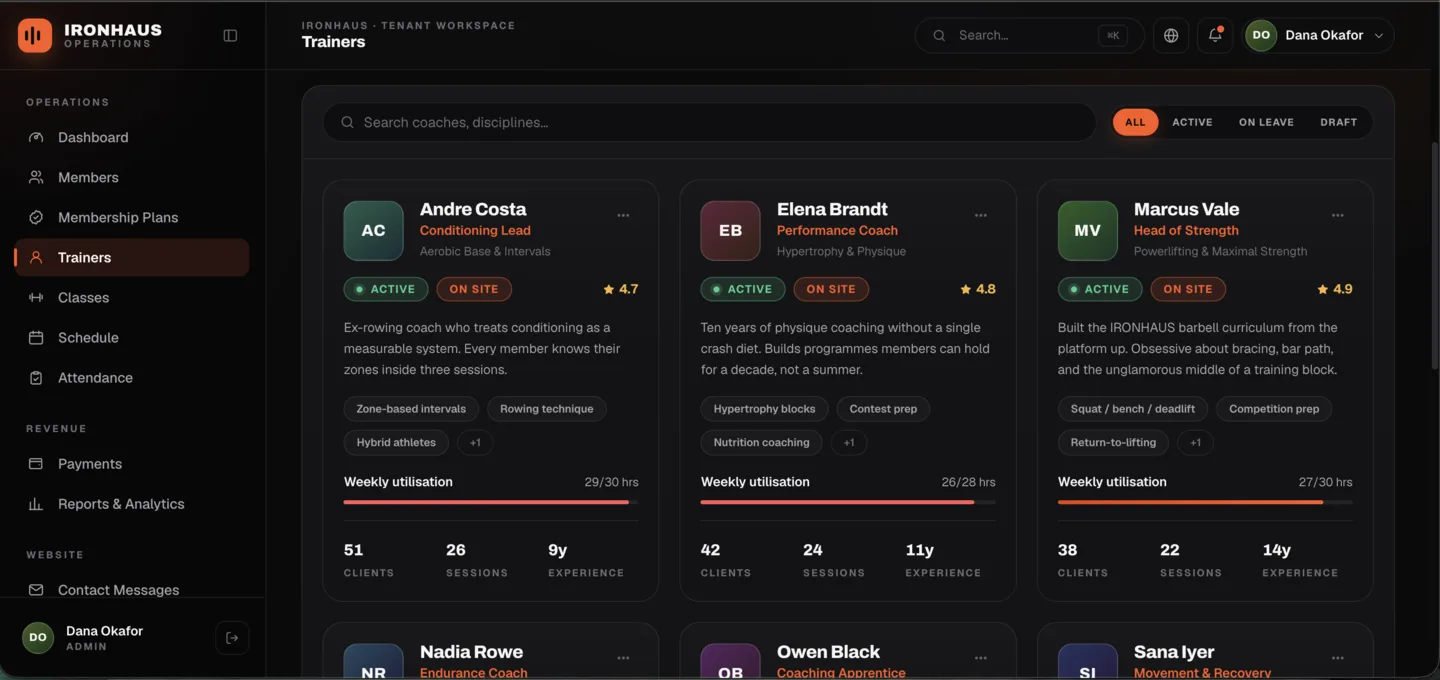Open Elena Brandt card options menu
The height and width of the screenshot is (680, 1440).
[981, 215]
